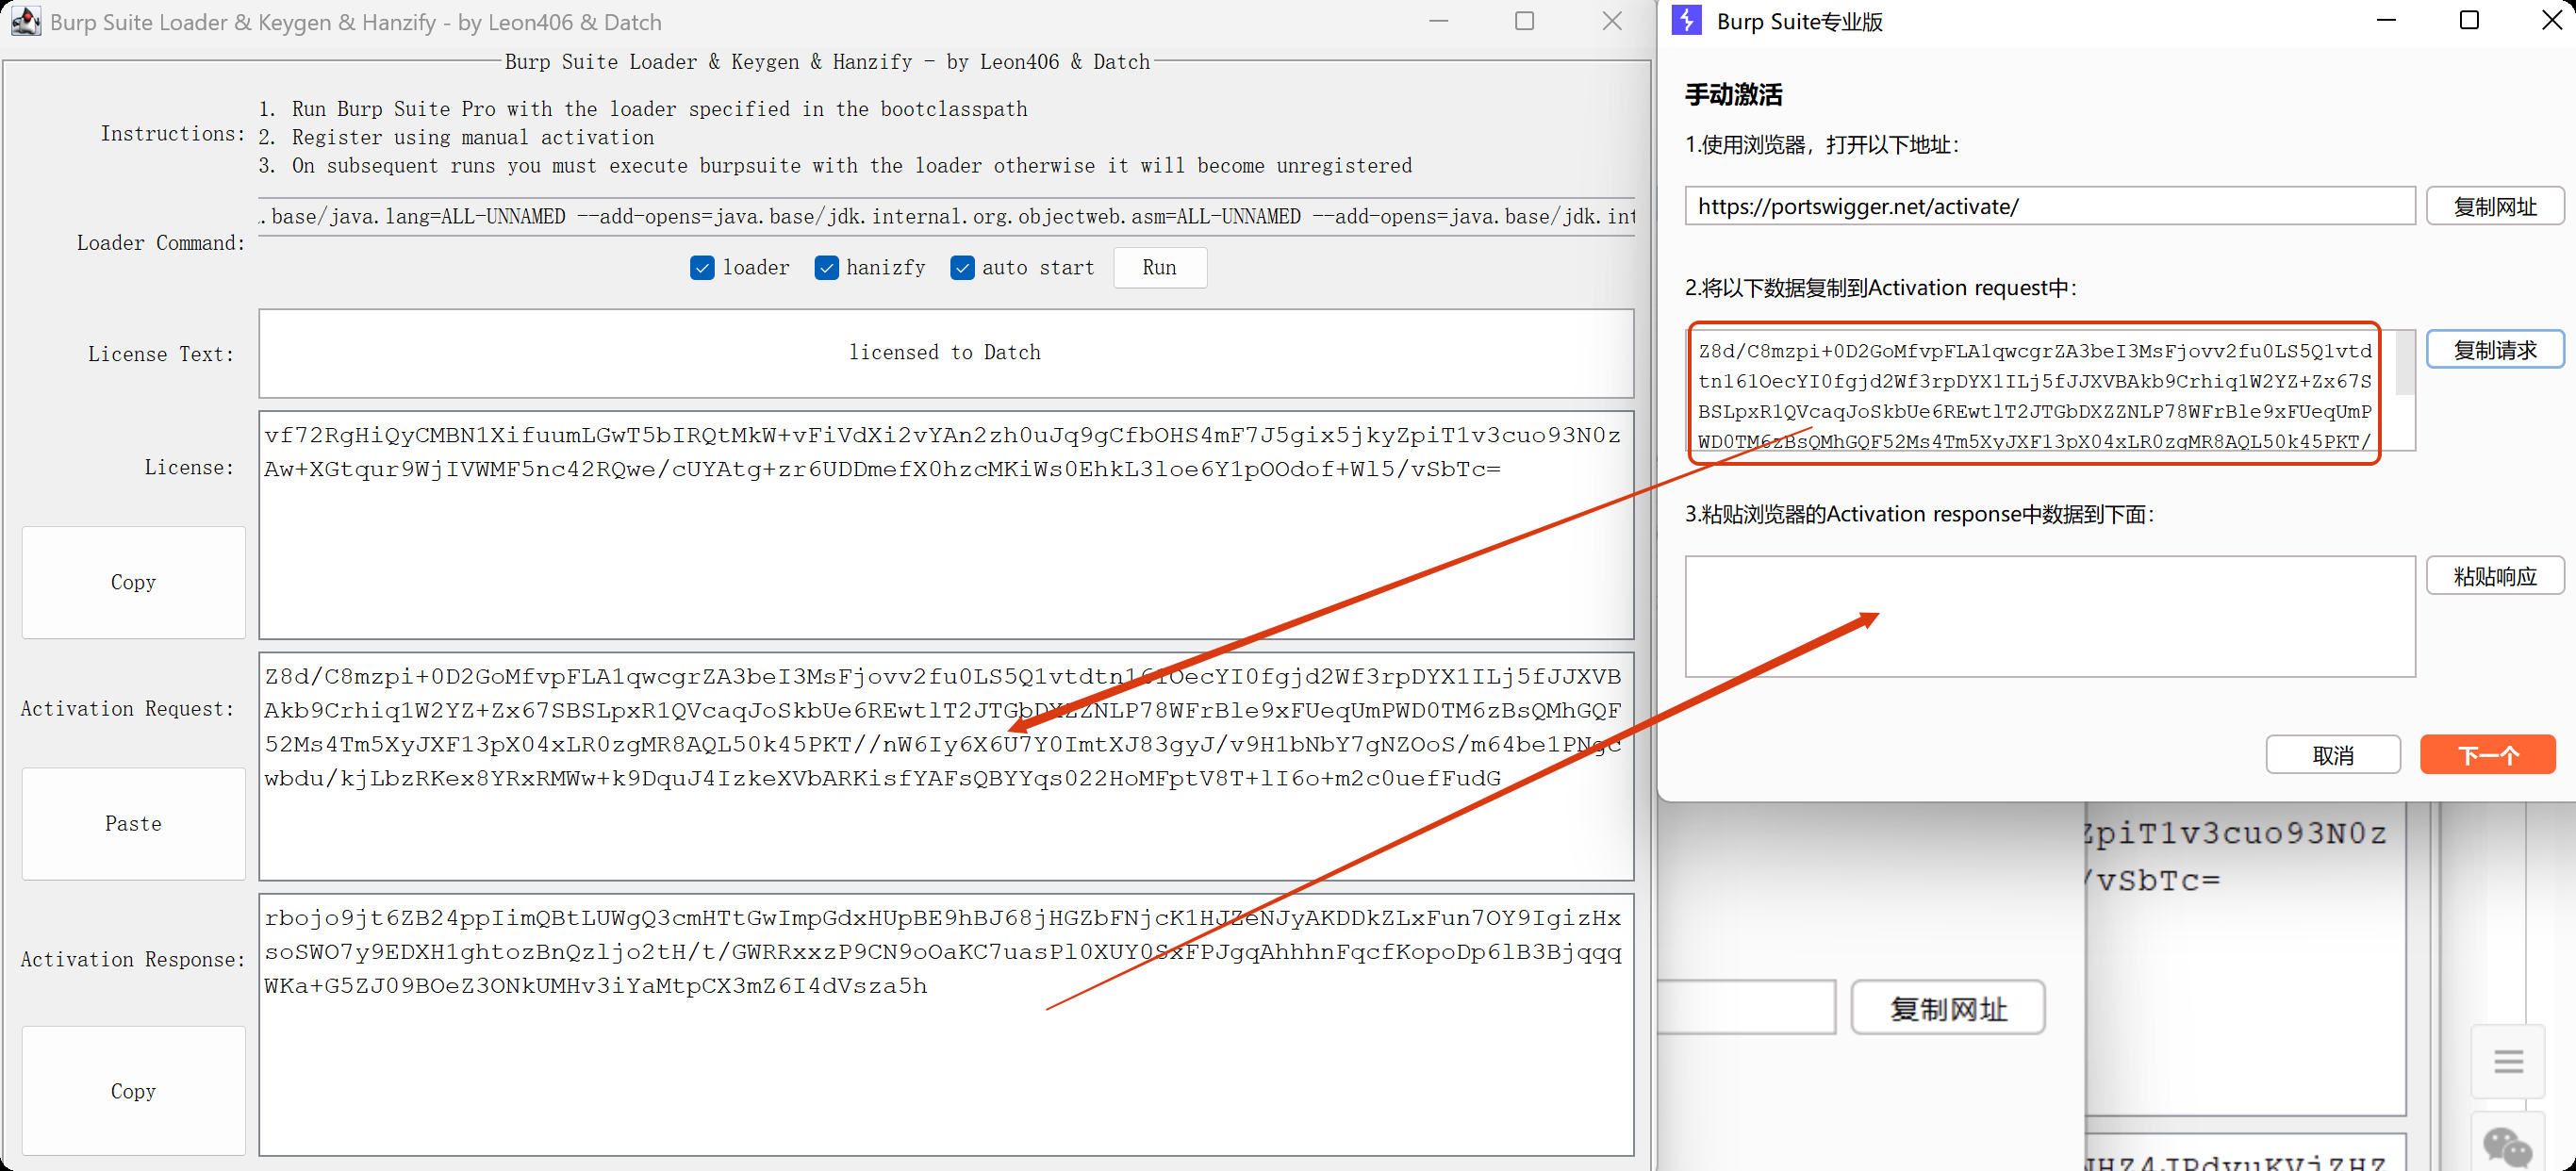
Task: Click the orange 下一个 button
Action: click(2487, 755)
